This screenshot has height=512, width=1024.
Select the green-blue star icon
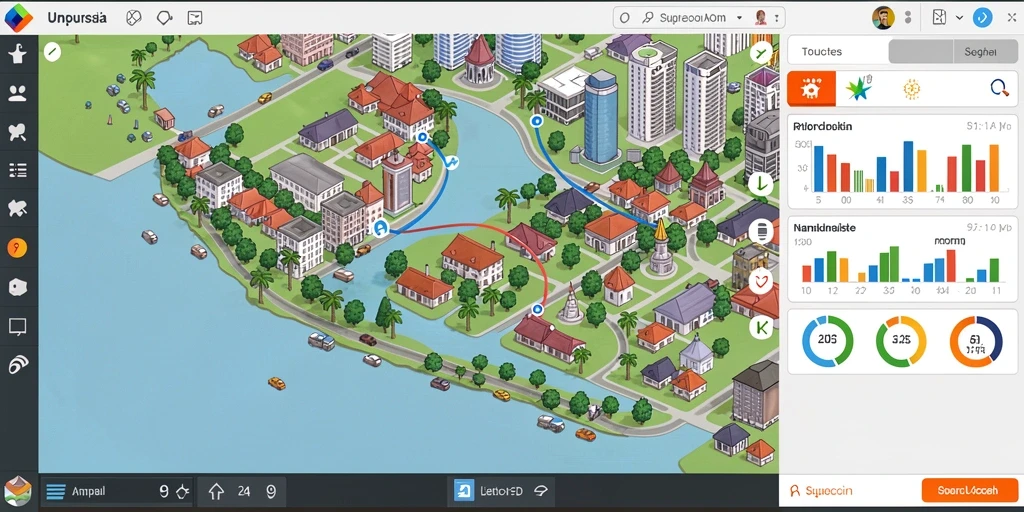[x=859, y=88]
